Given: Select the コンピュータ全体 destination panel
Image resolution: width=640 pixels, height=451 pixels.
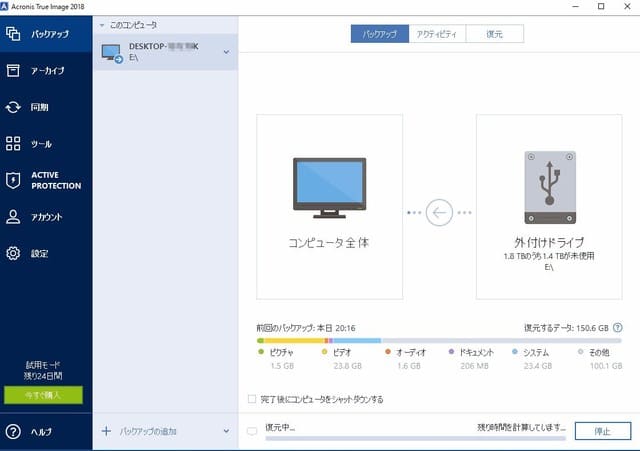Looking at the screenshot, I should pos(329,206).
